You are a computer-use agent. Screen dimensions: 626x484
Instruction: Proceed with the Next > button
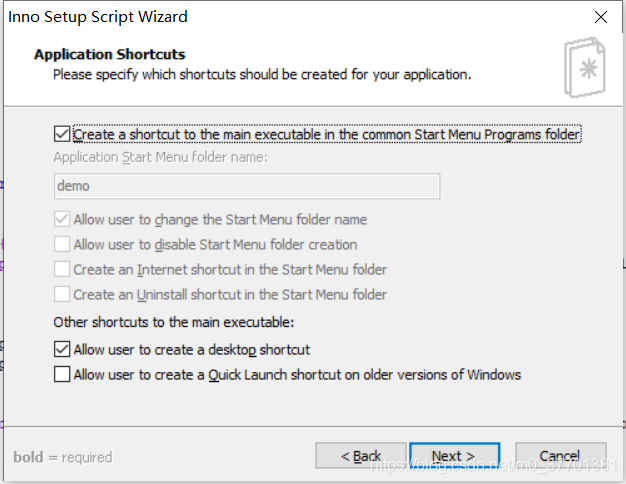pyautogui.click(x=454, y=456)
